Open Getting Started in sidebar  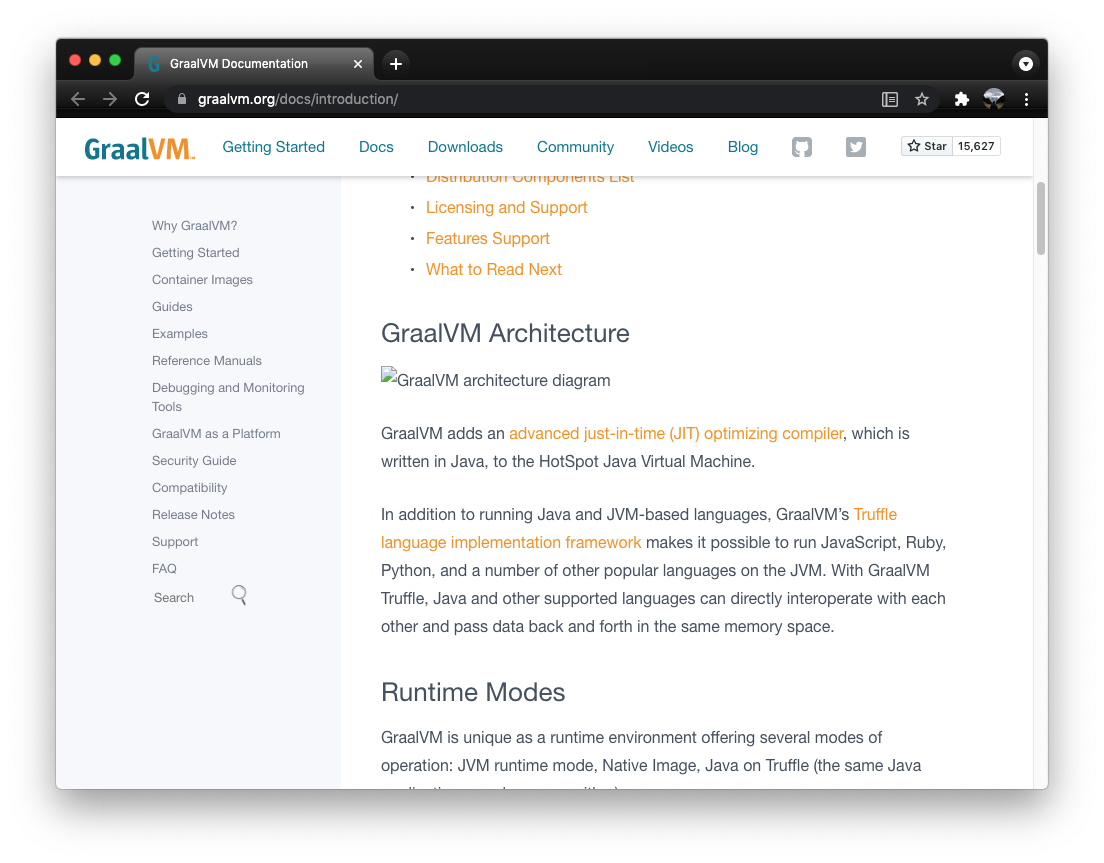[196, 253]
